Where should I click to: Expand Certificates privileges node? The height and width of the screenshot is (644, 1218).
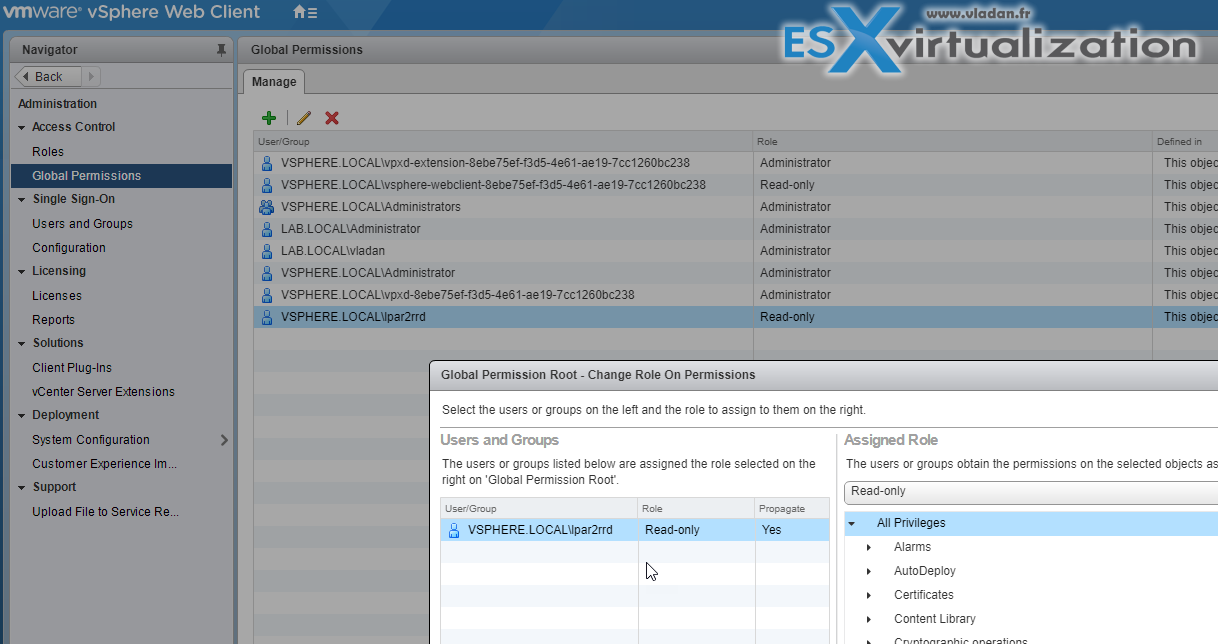[869, 596]
